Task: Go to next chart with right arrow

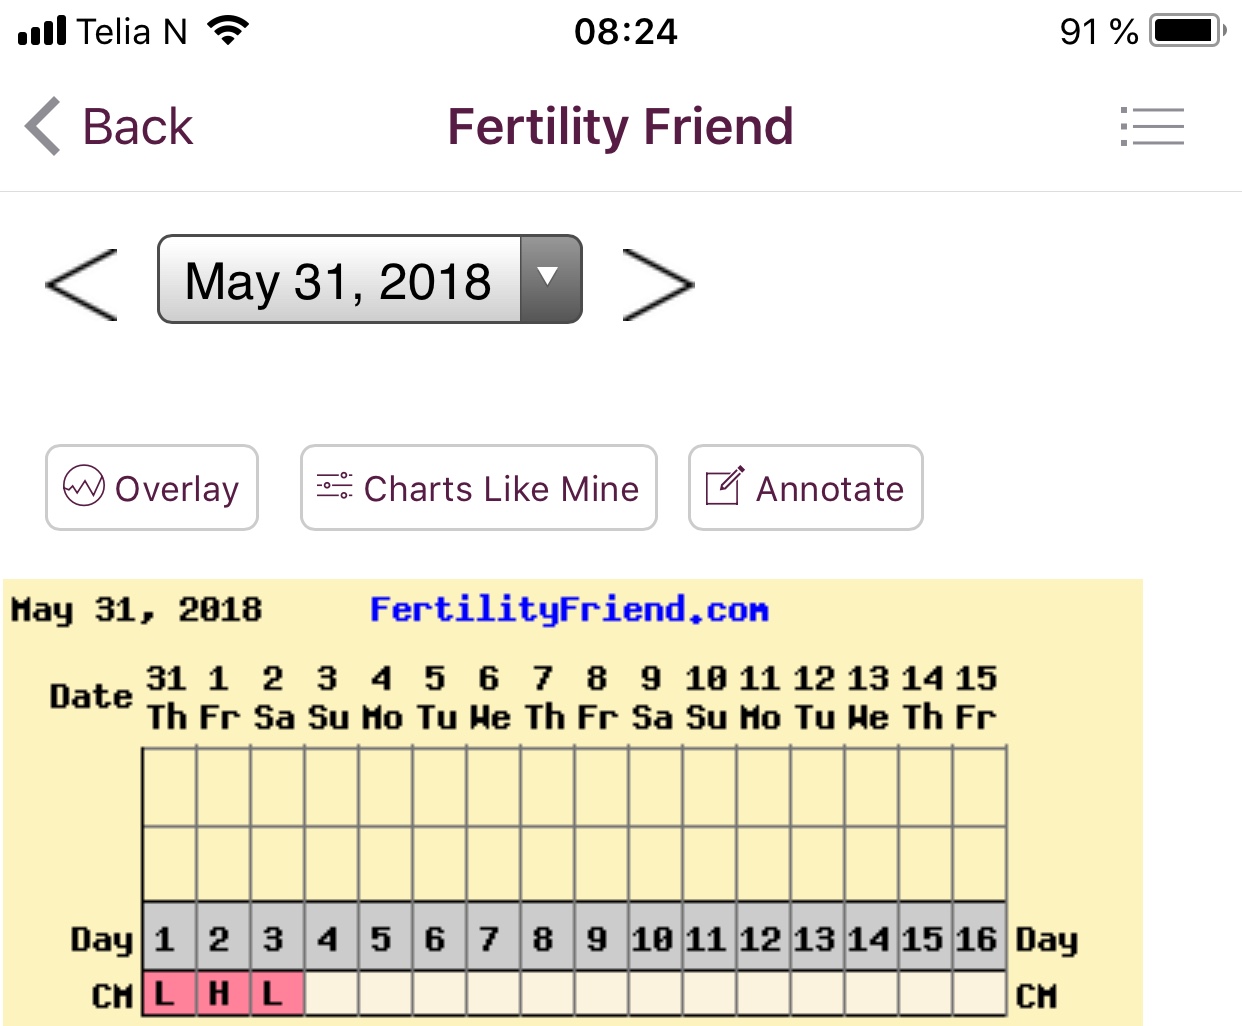Action: click(x=657, y=285)
